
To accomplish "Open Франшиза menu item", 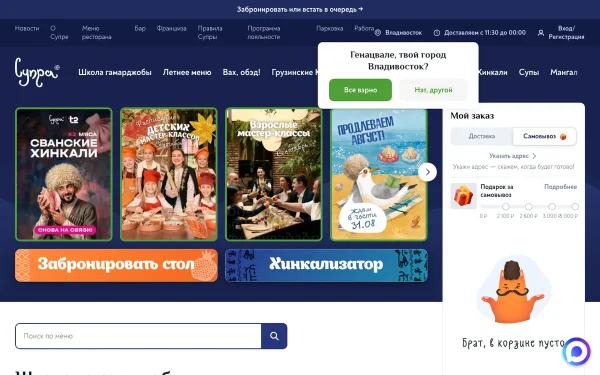I will 171,28.
